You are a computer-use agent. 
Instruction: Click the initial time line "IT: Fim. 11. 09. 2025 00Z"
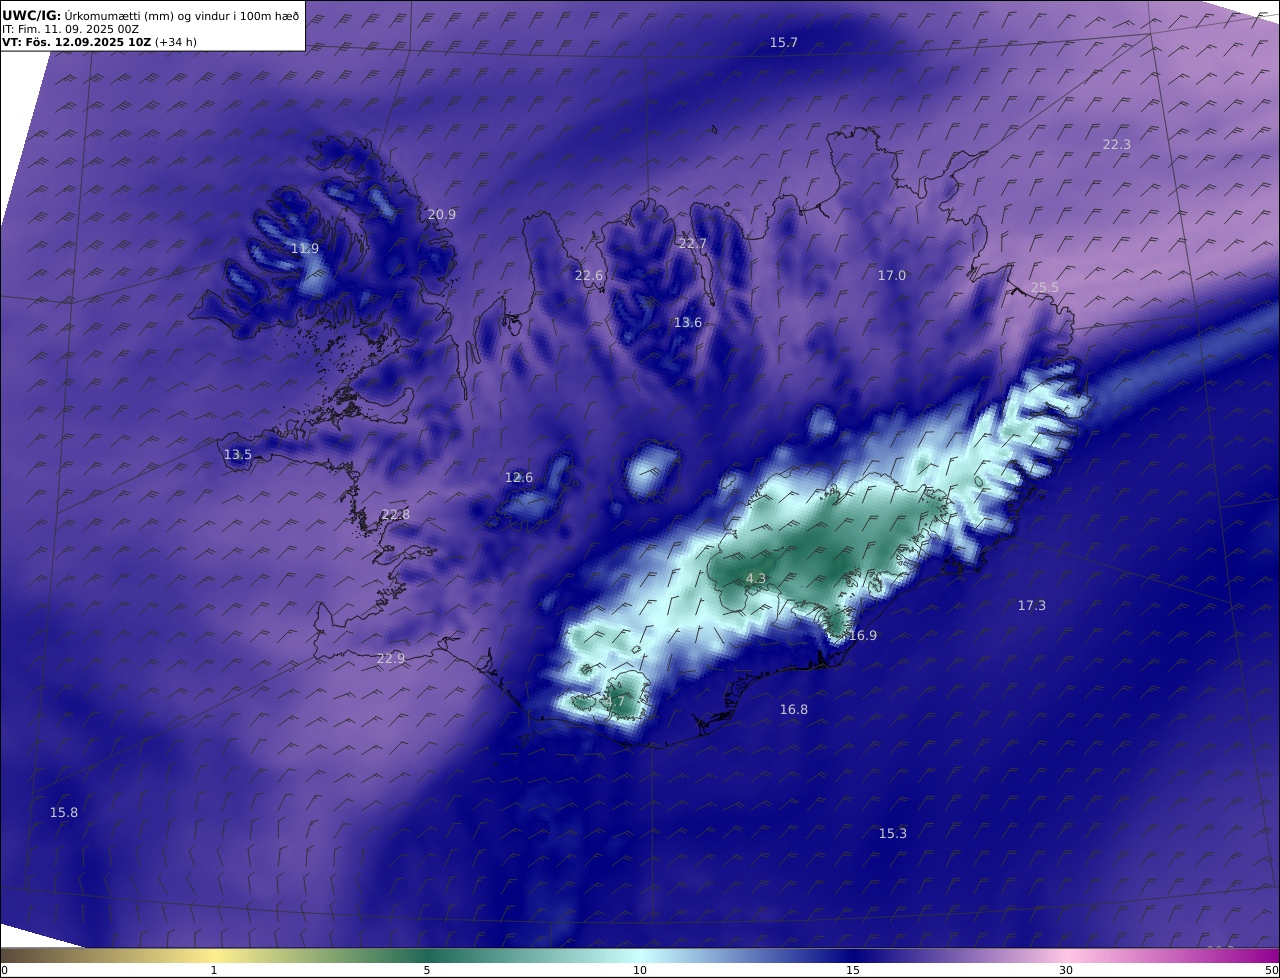click(x=70, y=29)
